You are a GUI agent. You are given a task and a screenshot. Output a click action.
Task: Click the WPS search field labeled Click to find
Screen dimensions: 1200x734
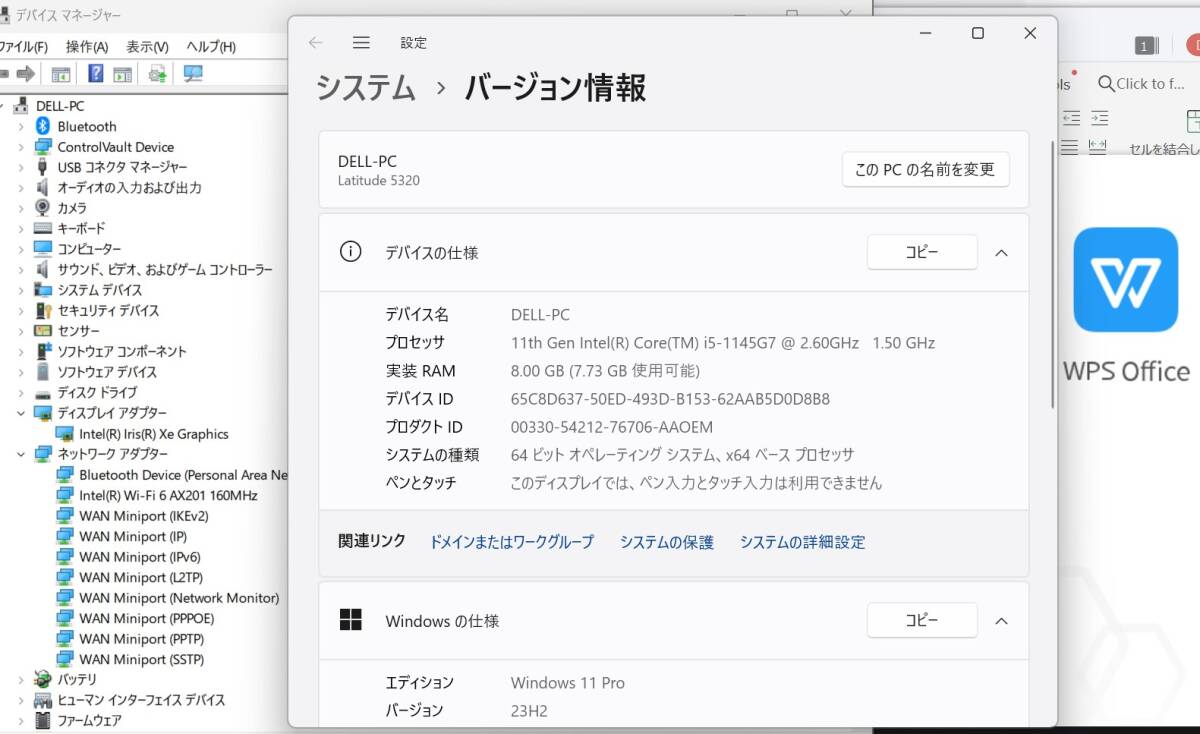coord(1143,83)
